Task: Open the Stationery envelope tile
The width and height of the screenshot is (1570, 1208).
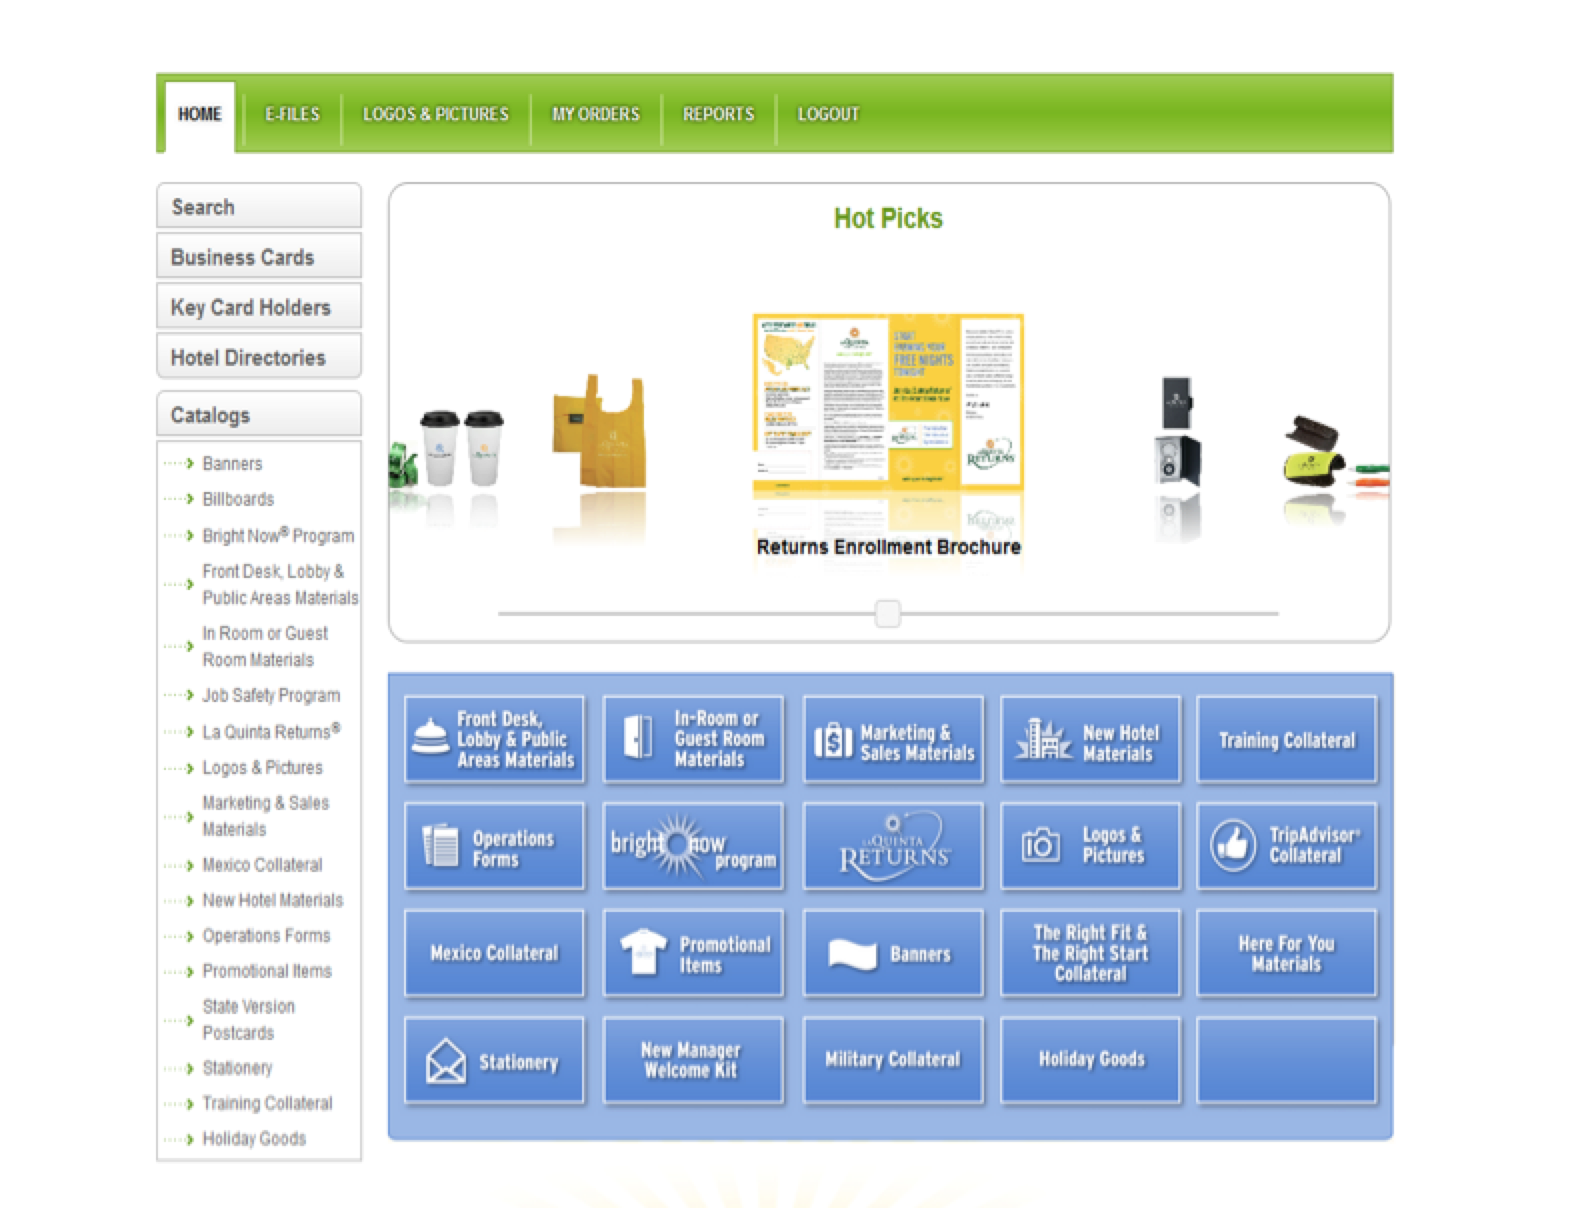Action: (x=494, y=1060)
